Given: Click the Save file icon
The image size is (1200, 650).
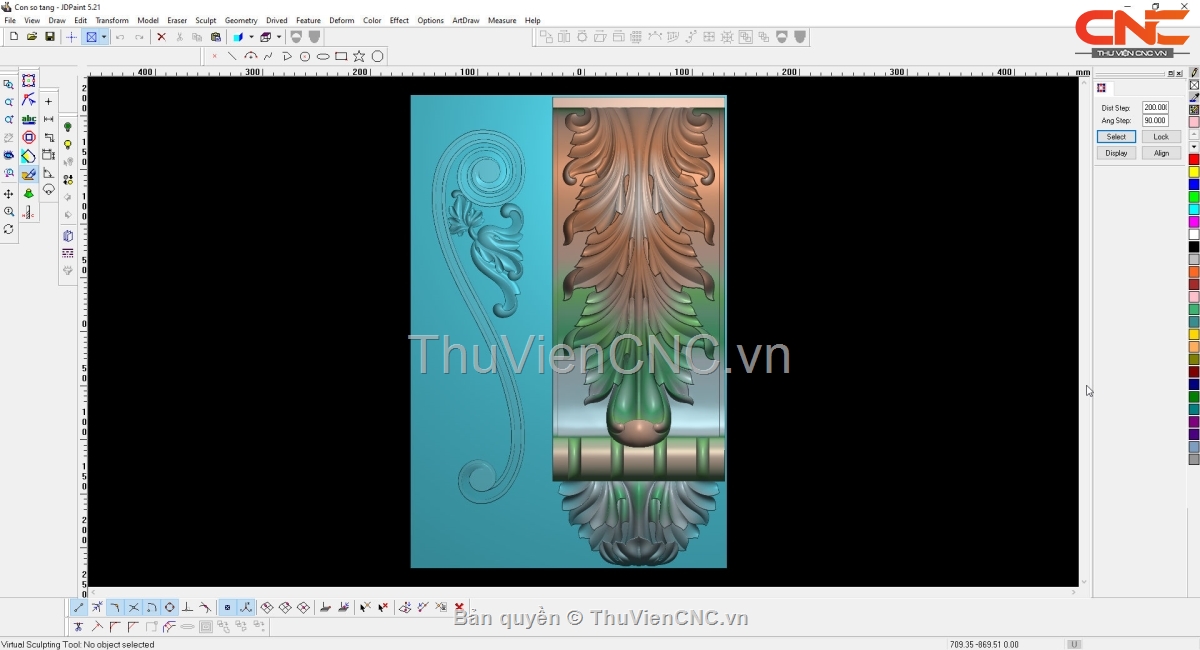Looking at the screenshot, I should (x=49, y=37).
